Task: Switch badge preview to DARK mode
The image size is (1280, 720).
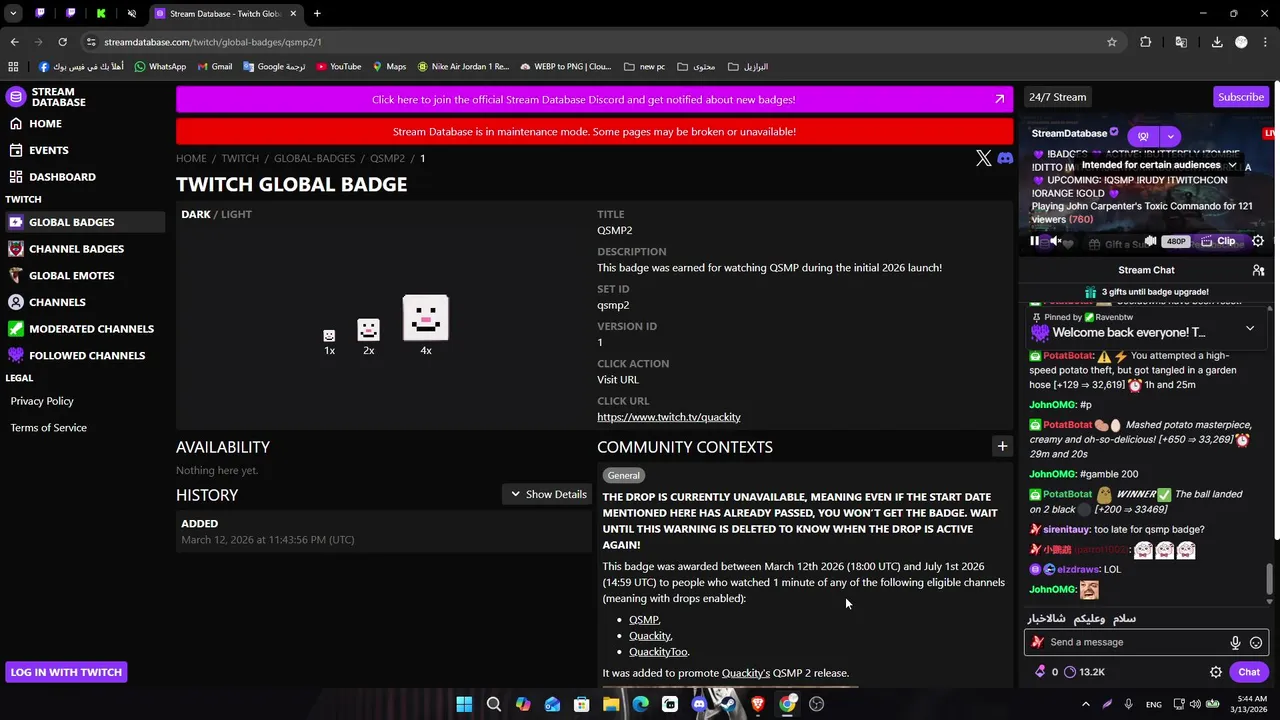Action: pyautogui.click(x=196, y=214)
